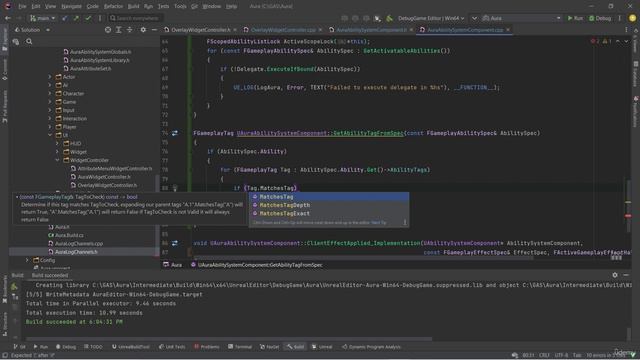Click the search magnifier in Solution explorer
This screenshot has width=640, height=360.
click(x=29, y=41)
